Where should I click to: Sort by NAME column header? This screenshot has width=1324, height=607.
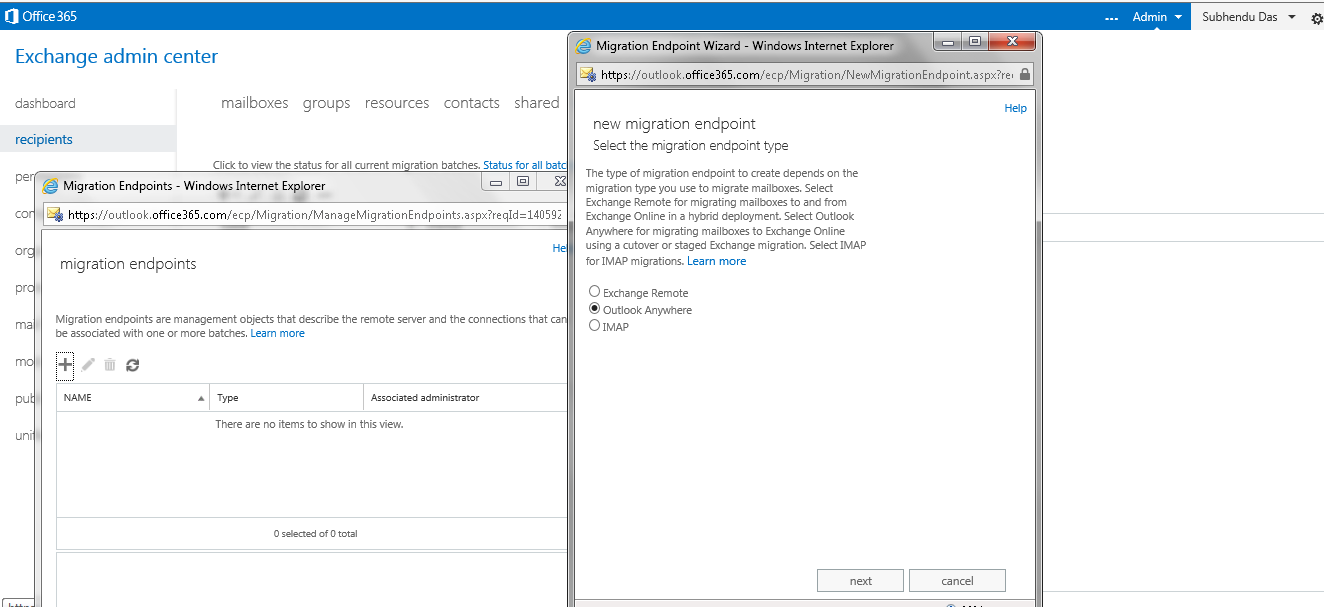tap(133, 398)
